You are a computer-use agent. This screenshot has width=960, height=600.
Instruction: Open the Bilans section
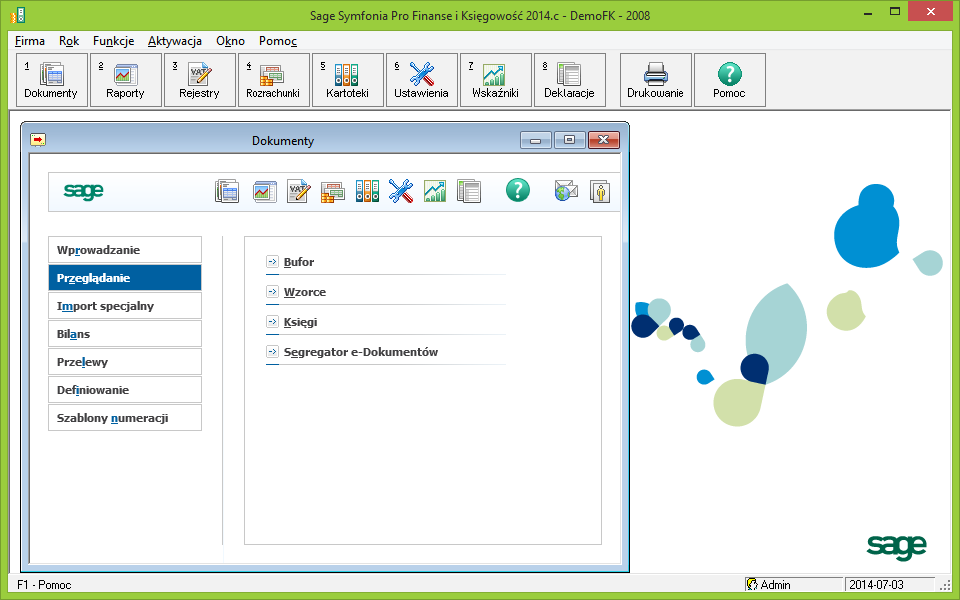coord(125,334)
